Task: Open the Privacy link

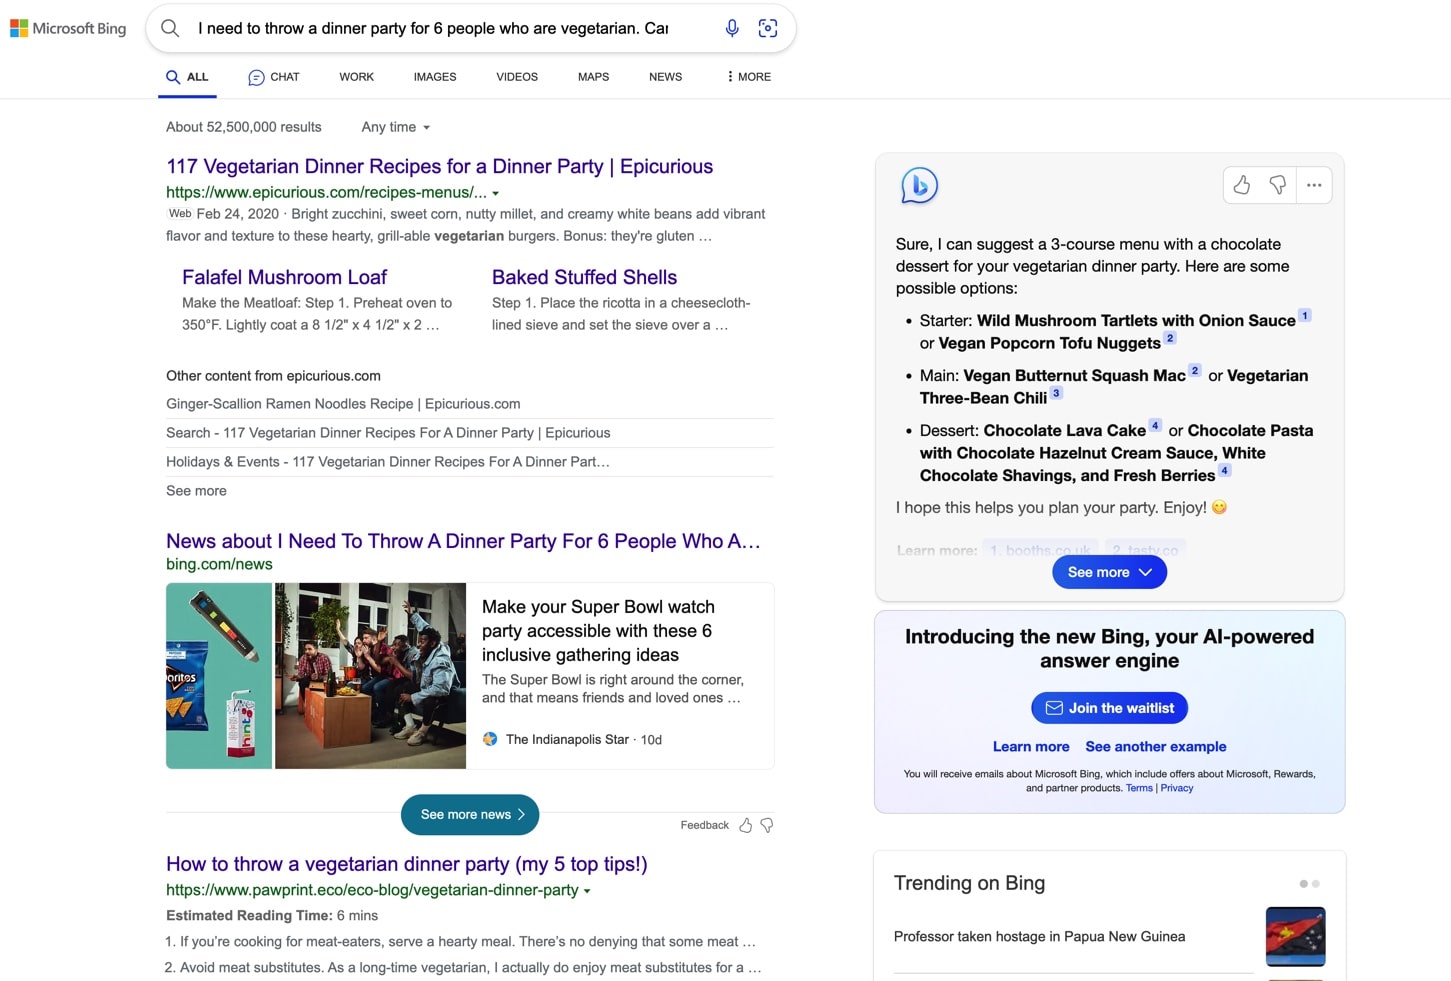Action: (1177, 788)
